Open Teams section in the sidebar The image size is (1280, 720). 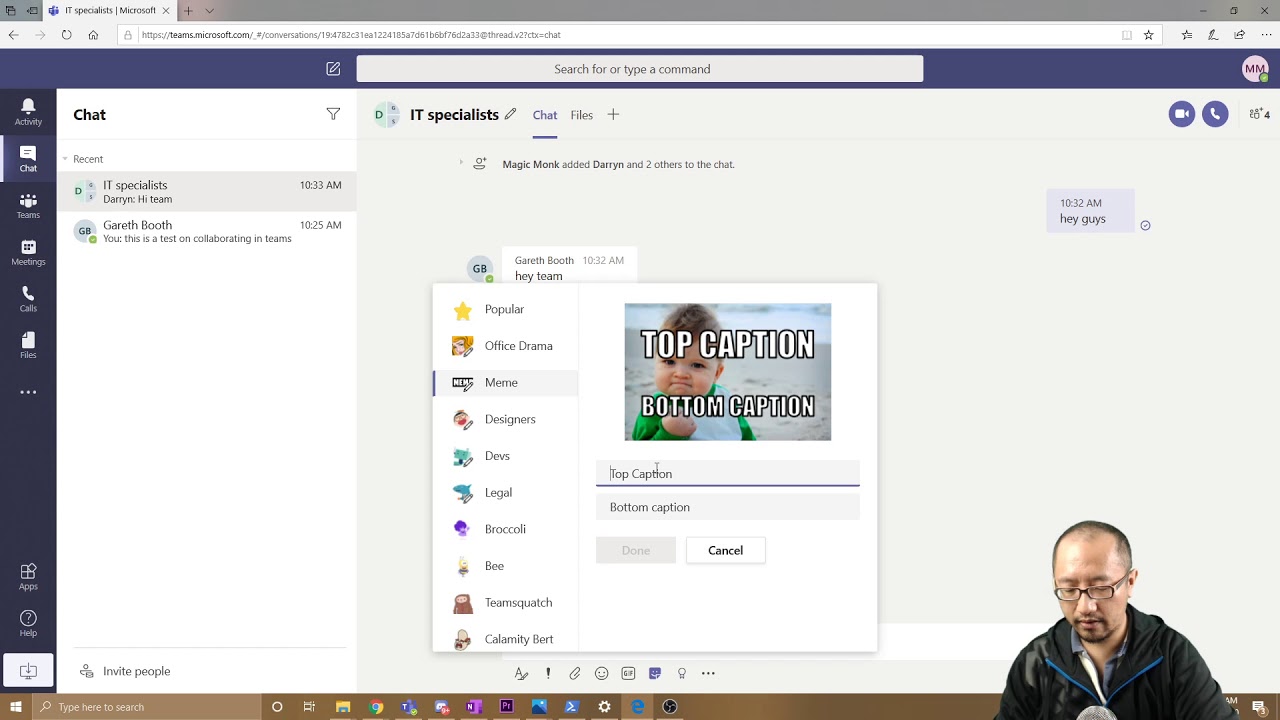coord(28,206)
